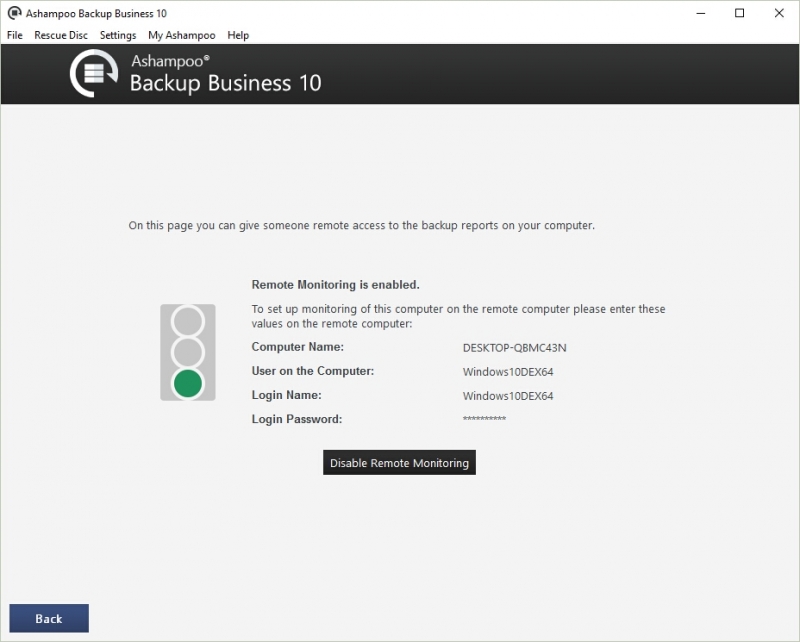The width and height of the screenshot is (800, 642).
Task: Click the Ashampoo Backup logo icon in header
Action: pyautogui.click(x=94, y=73)
